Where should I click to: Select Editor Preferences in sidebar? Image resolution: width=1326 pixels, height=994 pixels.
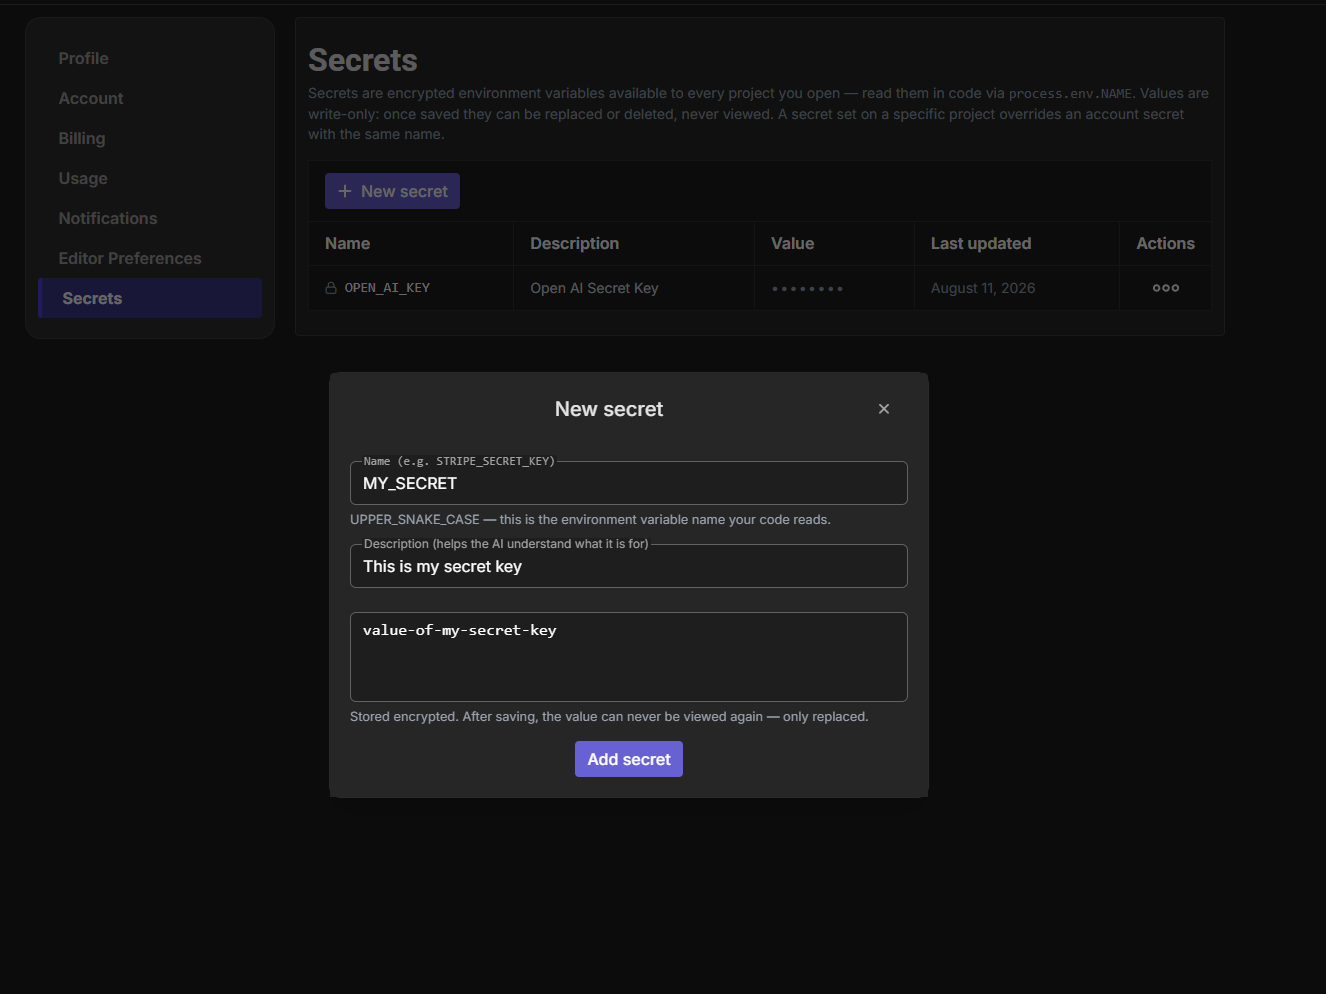coord(130,258)
